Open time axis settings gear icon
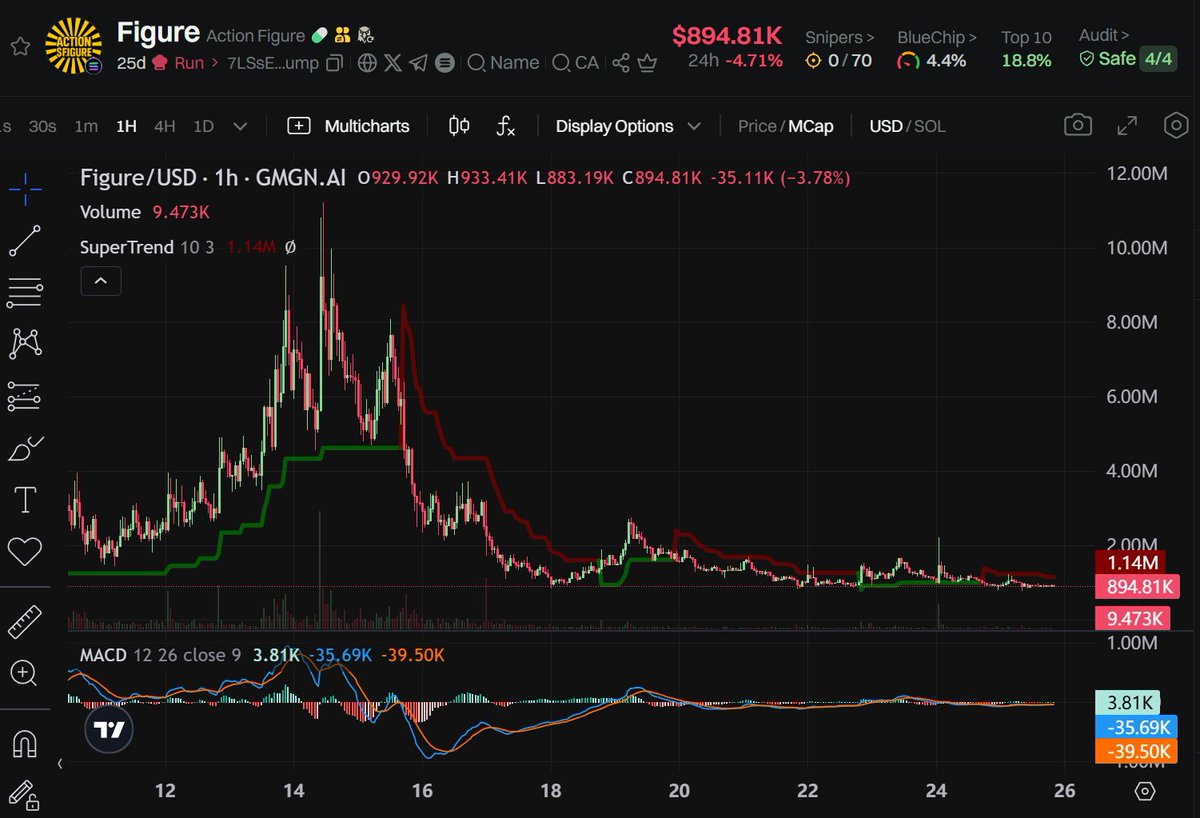 tap(1146, 791)
